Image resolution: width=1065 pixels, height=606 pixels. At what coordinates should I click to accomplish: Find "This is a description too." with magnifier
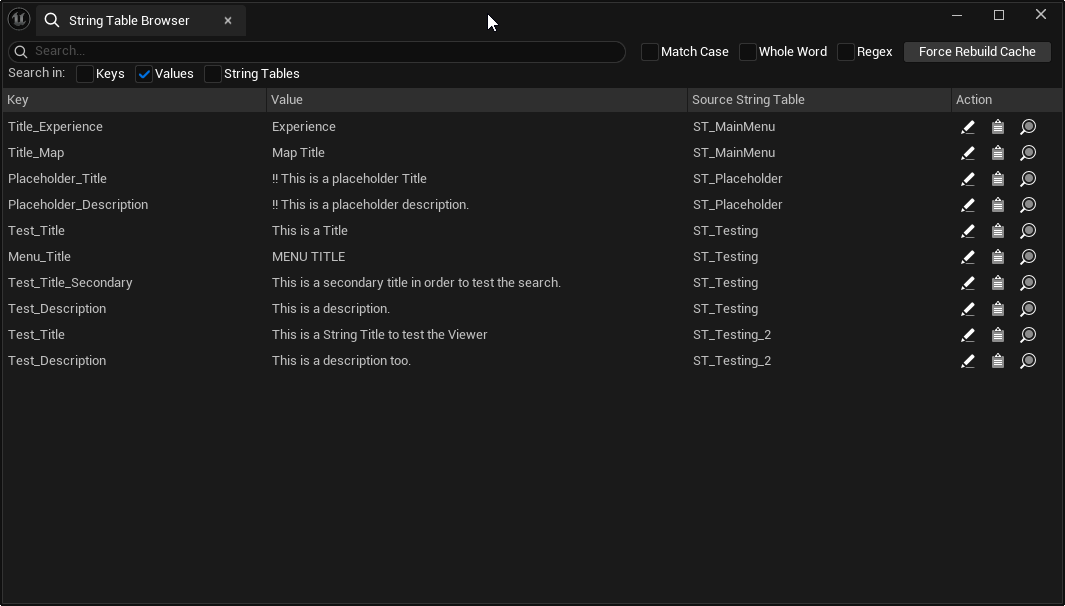[1028, 361]
